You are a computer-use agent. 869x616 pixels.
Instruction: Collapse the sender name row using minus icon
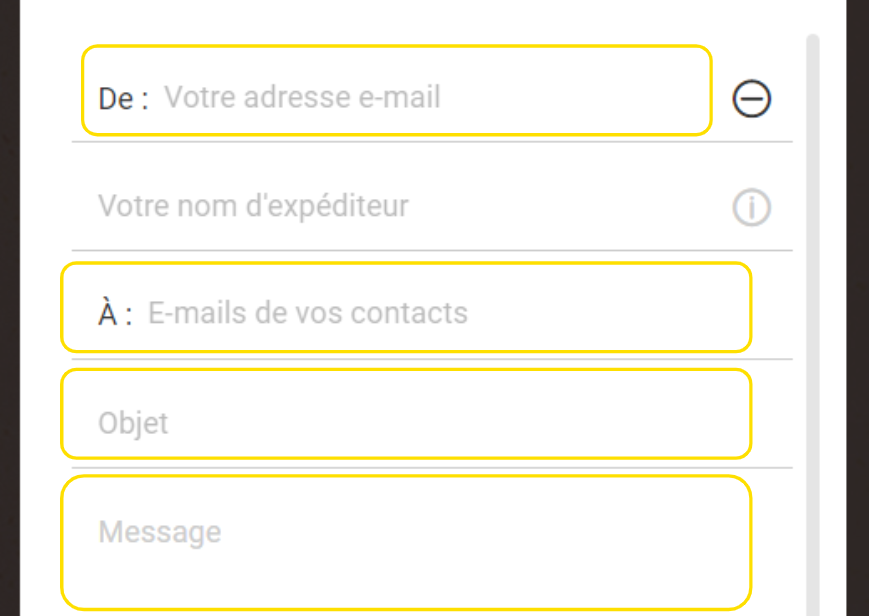[x=752, y=99]
